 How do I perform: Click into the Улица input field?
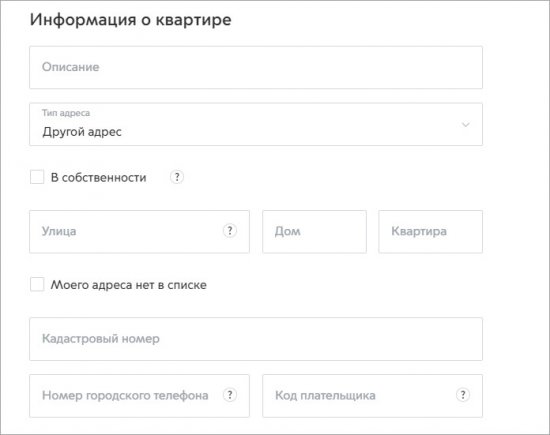(x=140, y=232)
